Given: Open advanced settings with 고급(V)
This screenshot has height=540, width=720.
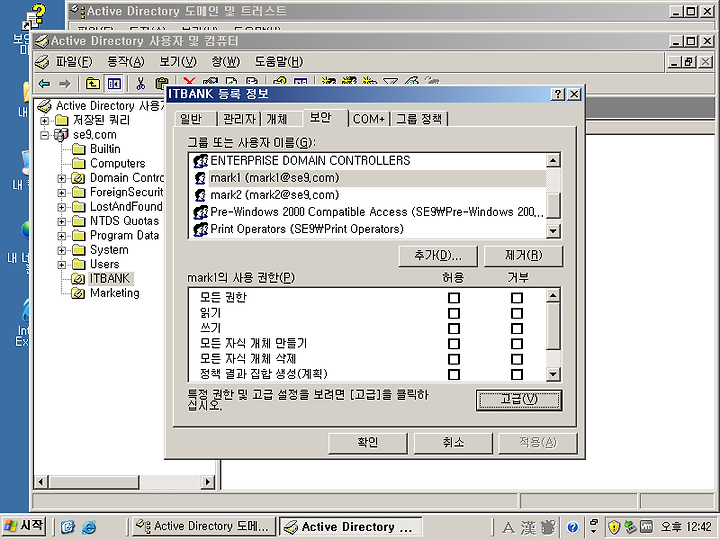Looking at the screenshot, I should click(519, 400).
